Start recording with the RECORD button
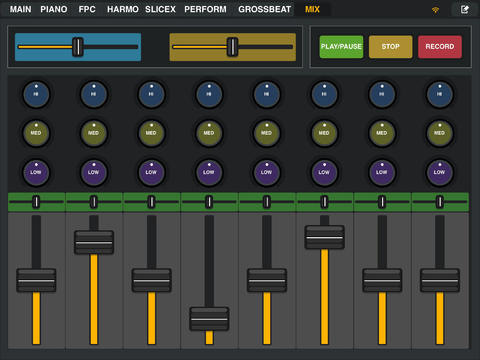The image size is (480, 360). (x=440, y=47)
